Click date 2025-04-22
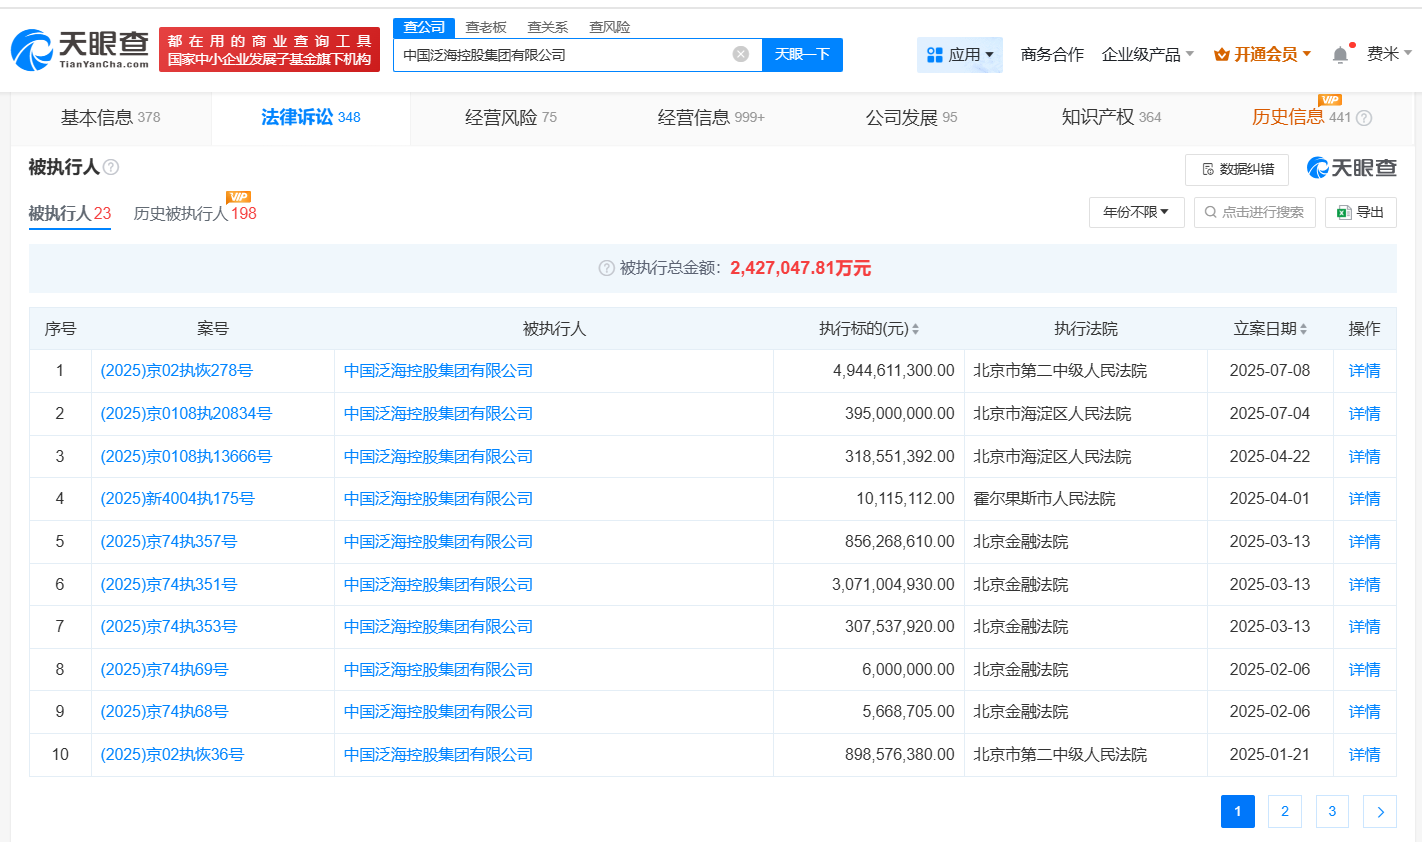This screenshot has height=842, width=1422. (1270, 457)
